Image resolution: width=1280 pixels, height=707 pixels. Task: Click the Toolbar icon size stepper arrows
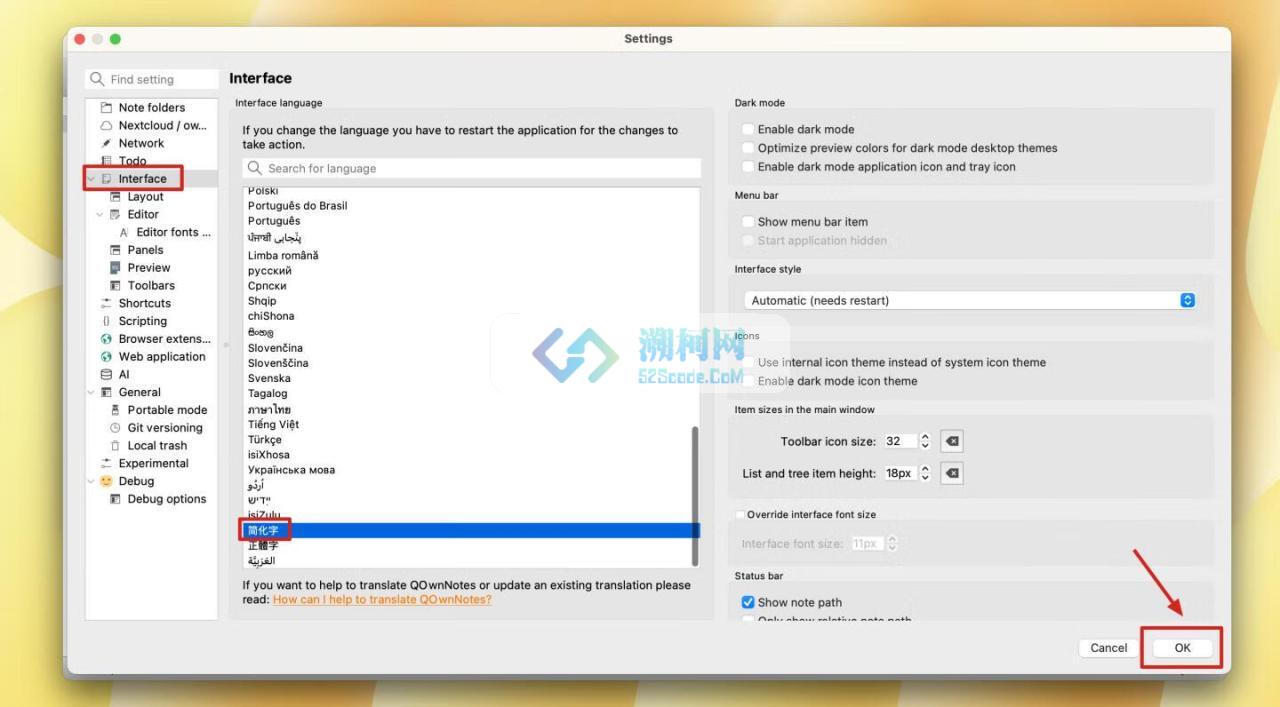(x=925, y=441)
